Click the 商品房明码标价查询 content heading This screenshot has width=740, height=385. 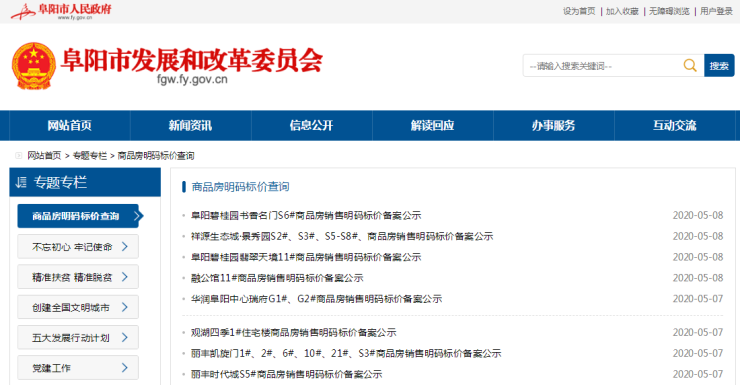pos(240,187)
